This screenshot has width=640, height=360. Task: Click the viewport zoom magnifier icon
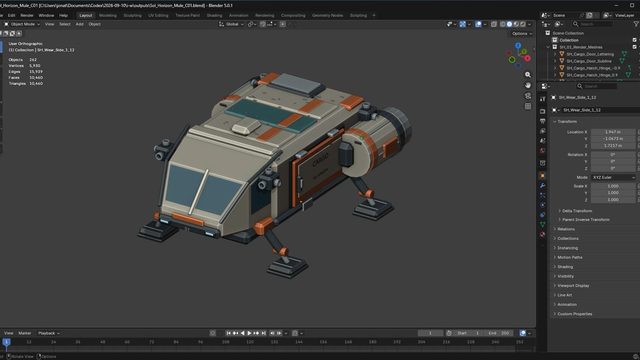(528, 75)
